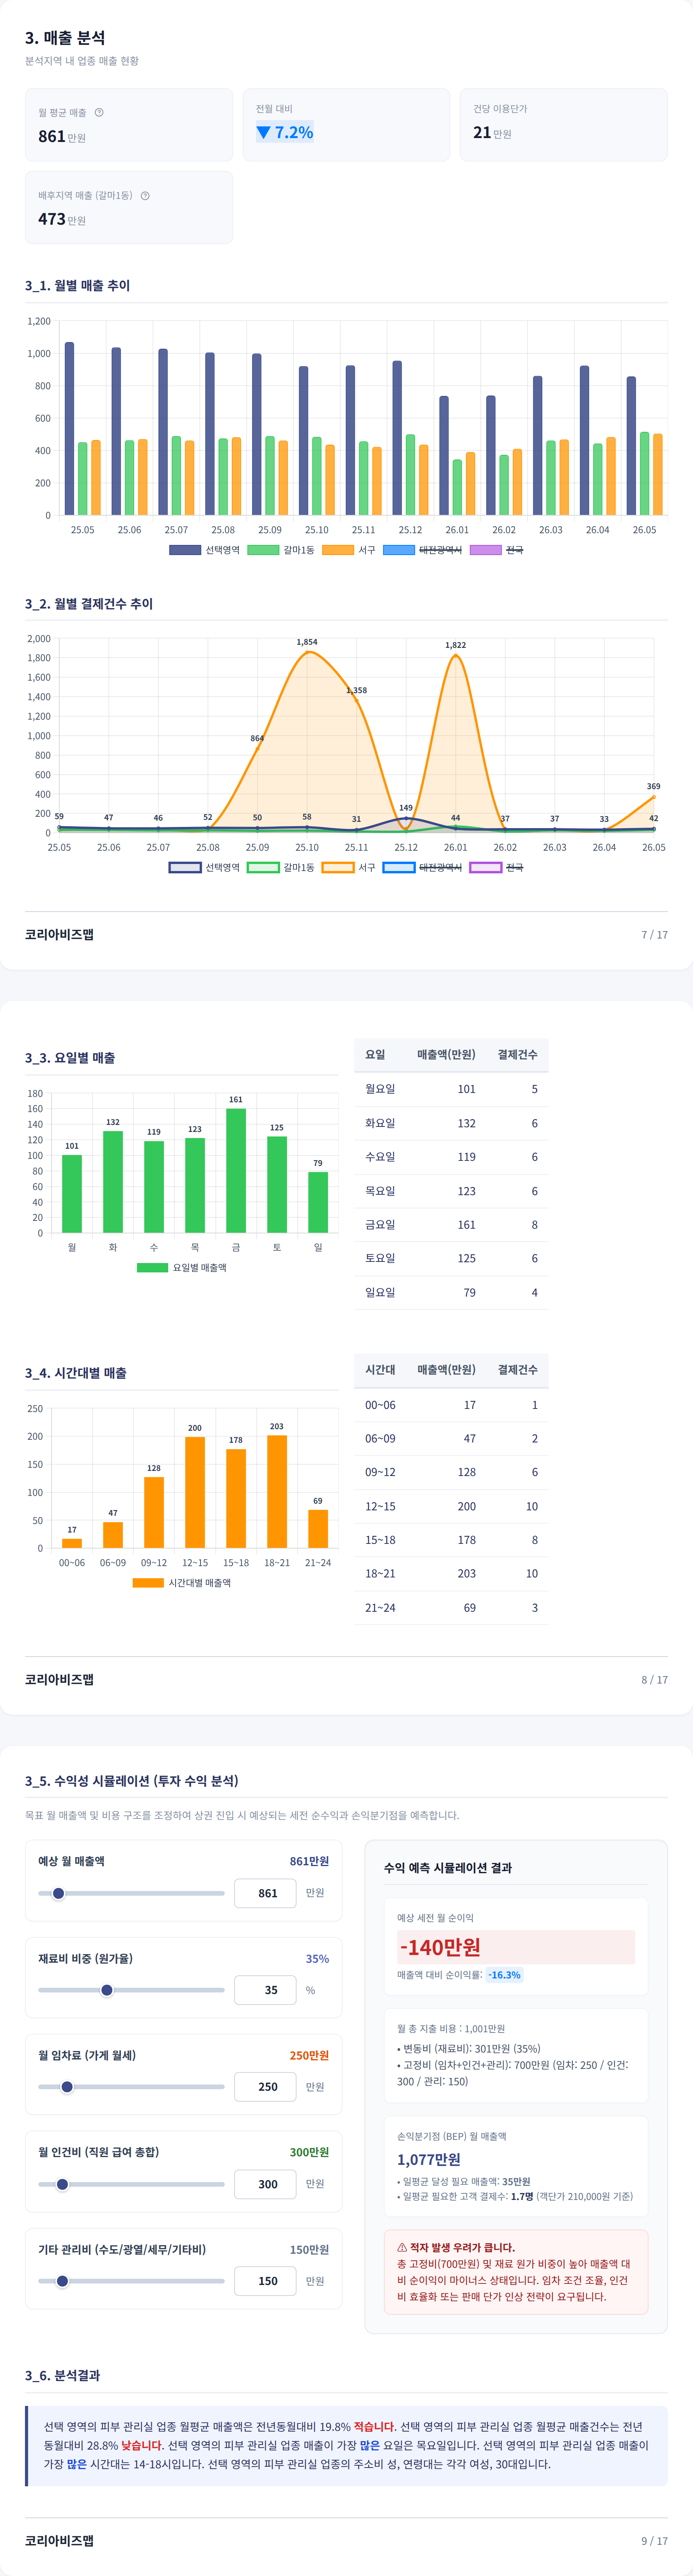Toggle 서구 legend in 월별 결제건수 추이 chart
Viewport: 693px width, 2576px height.
click(349, 867)
